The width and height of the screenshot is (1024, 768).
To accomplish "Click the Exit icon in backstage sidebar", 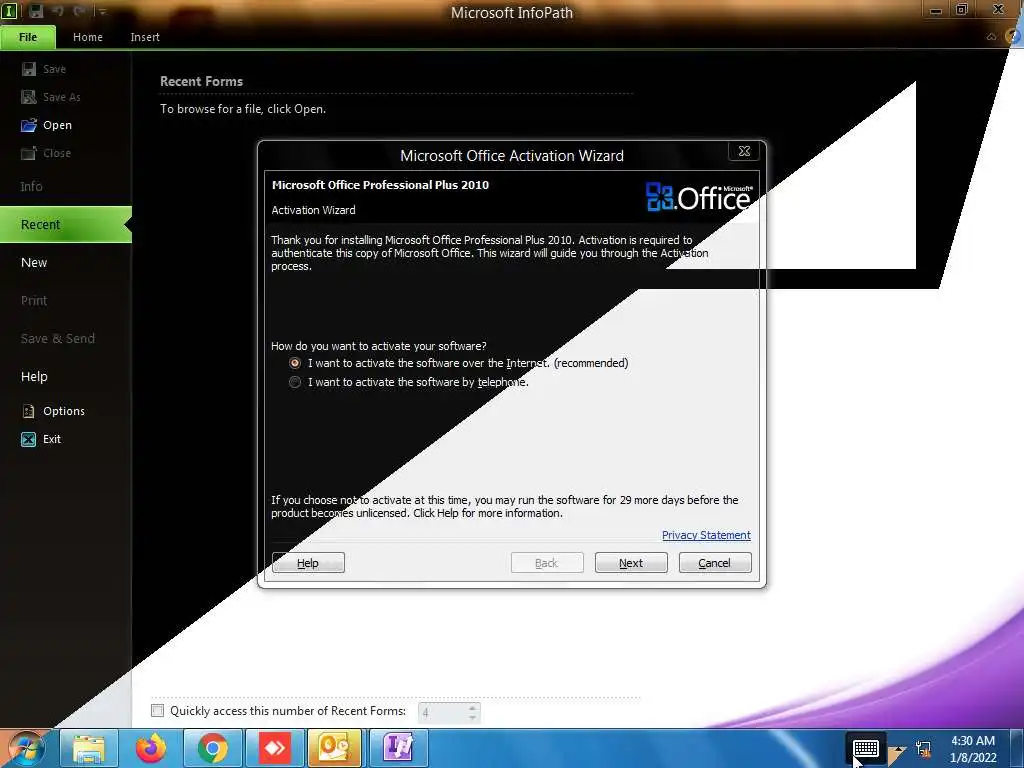I will point(28,440).
